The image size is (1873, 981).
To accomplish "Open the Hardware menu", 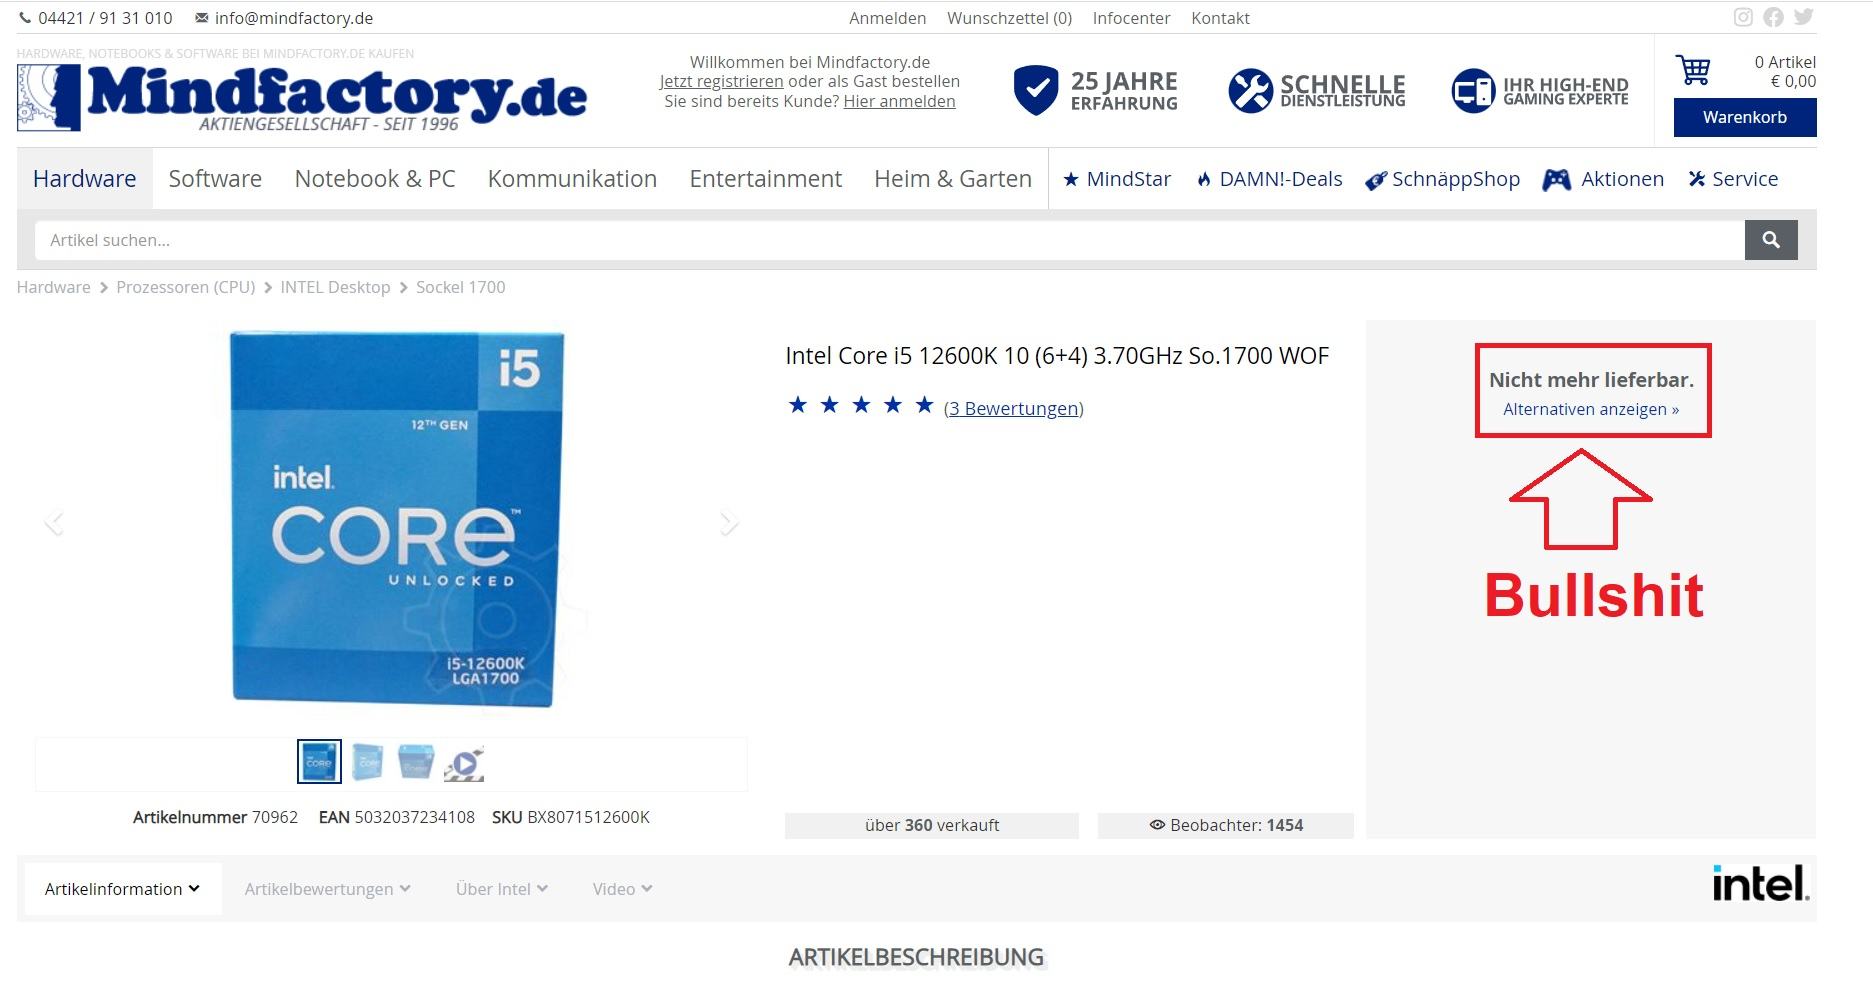I will tap(85, 179).
